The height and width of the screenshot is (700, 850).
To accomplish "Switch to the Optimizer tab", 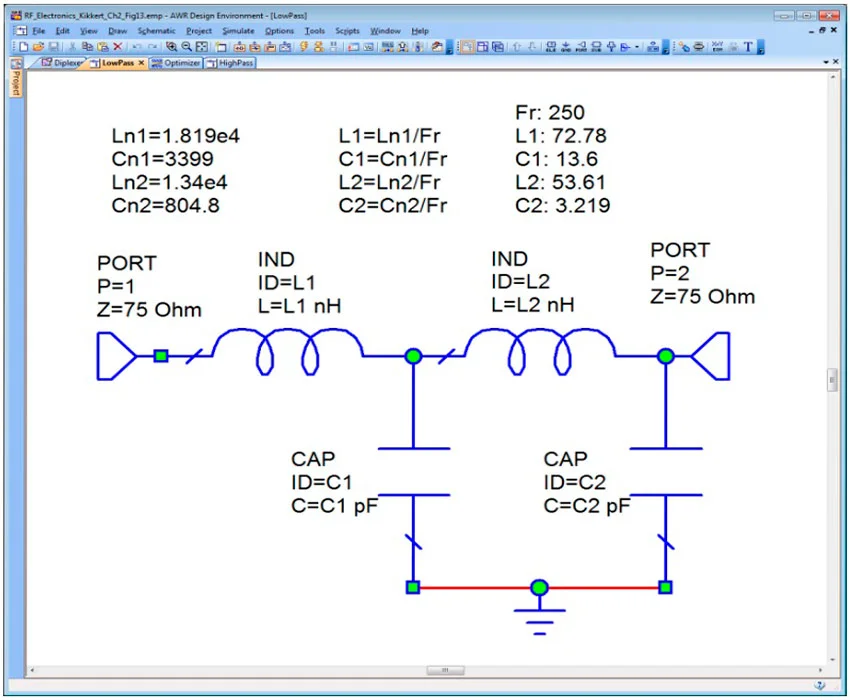I will coord(176,63).
